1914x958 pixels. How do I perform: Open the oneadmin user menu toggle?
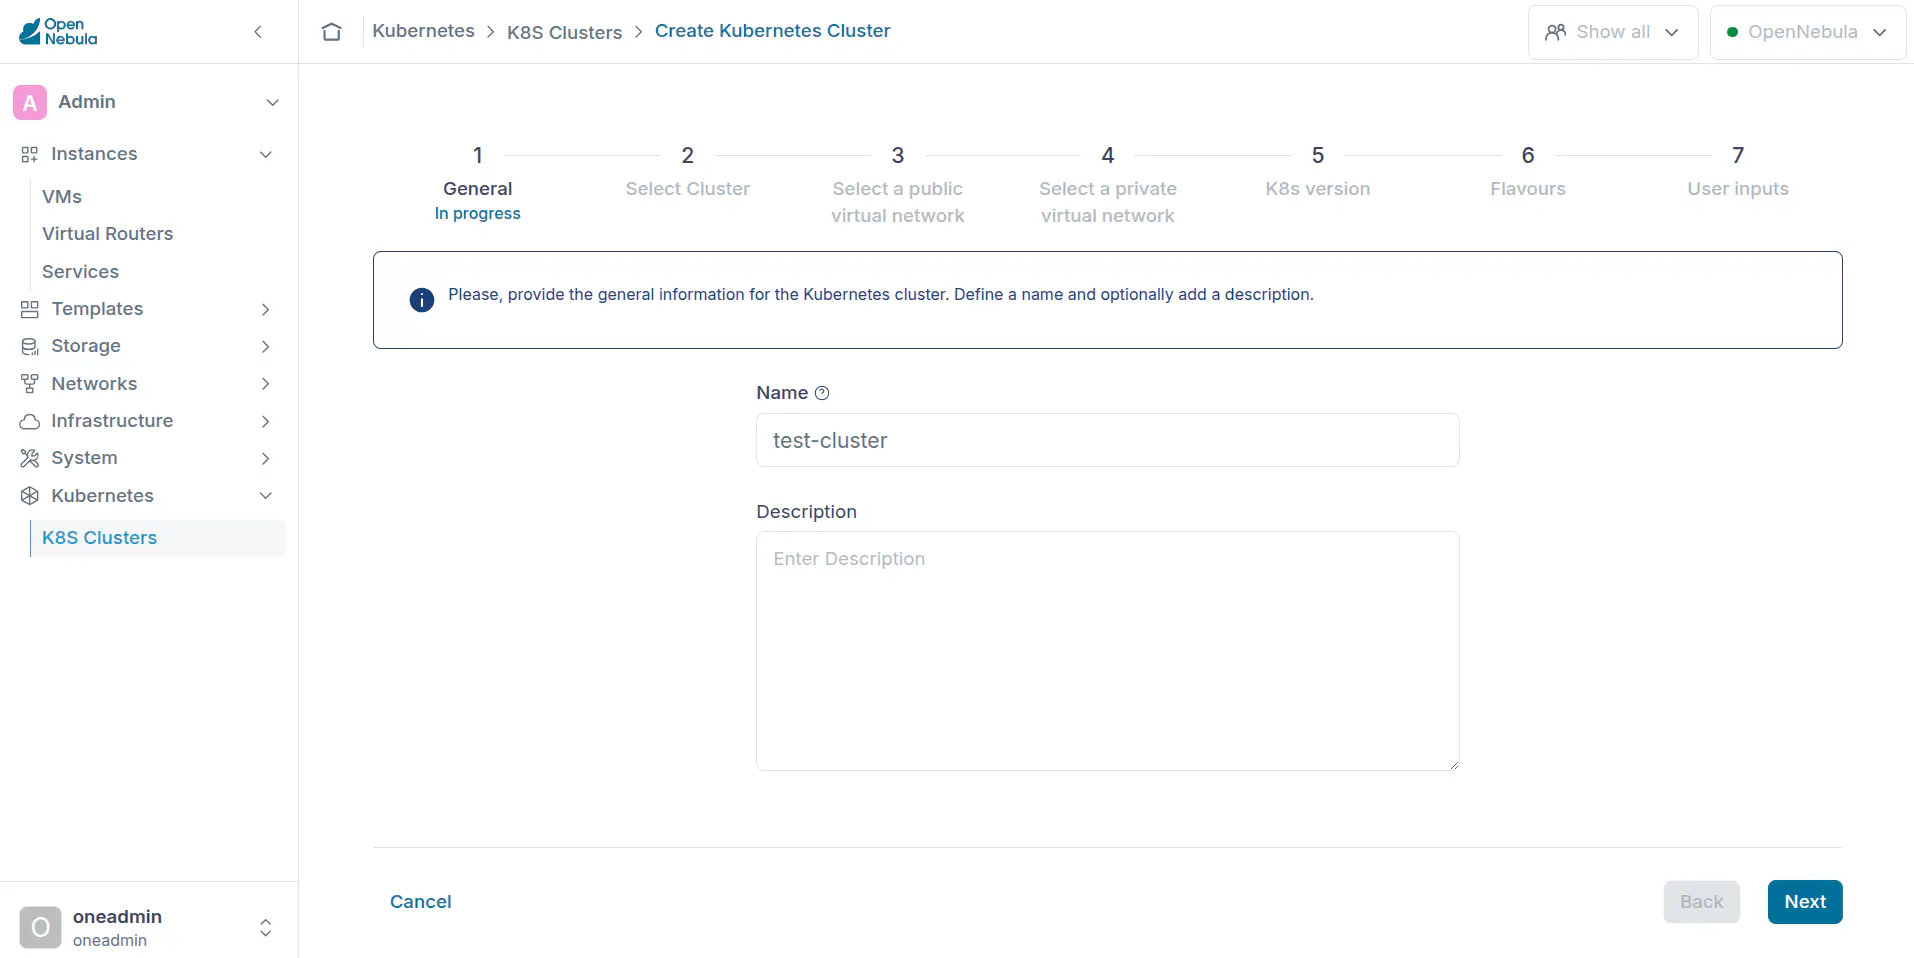click(266, 927)
